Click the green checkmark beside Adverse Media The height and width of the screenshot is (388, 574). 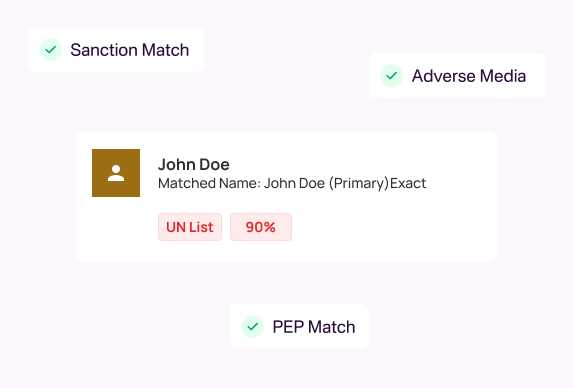click(392, 76)
